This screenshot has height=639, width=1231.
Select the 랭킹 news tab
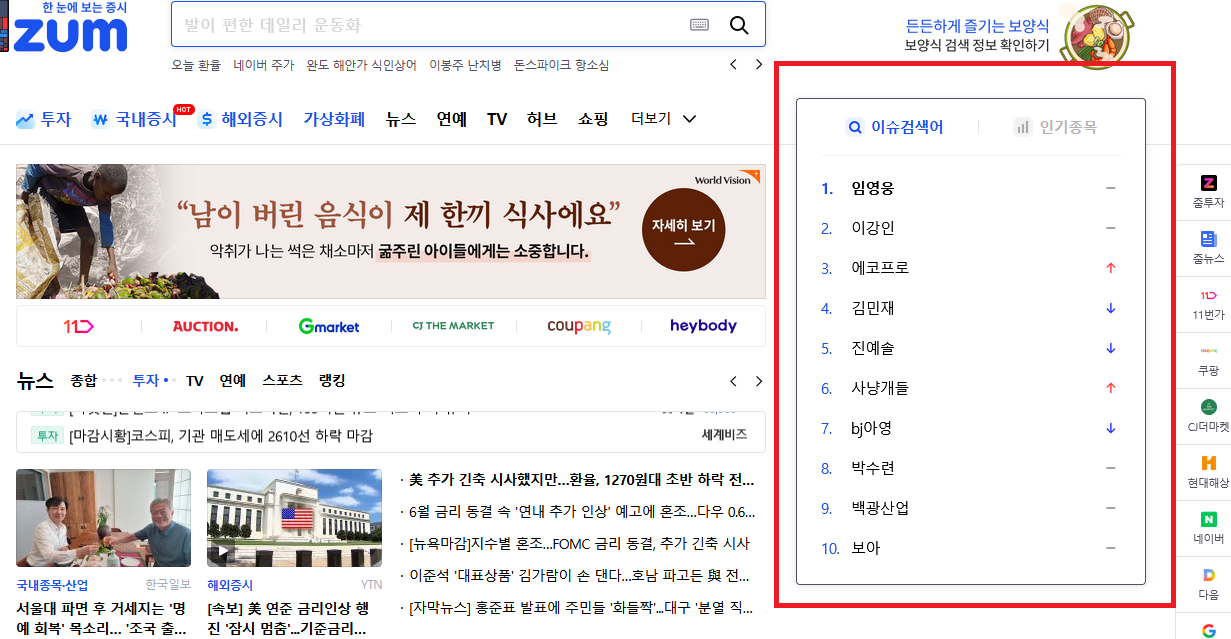tap(332, 381)
